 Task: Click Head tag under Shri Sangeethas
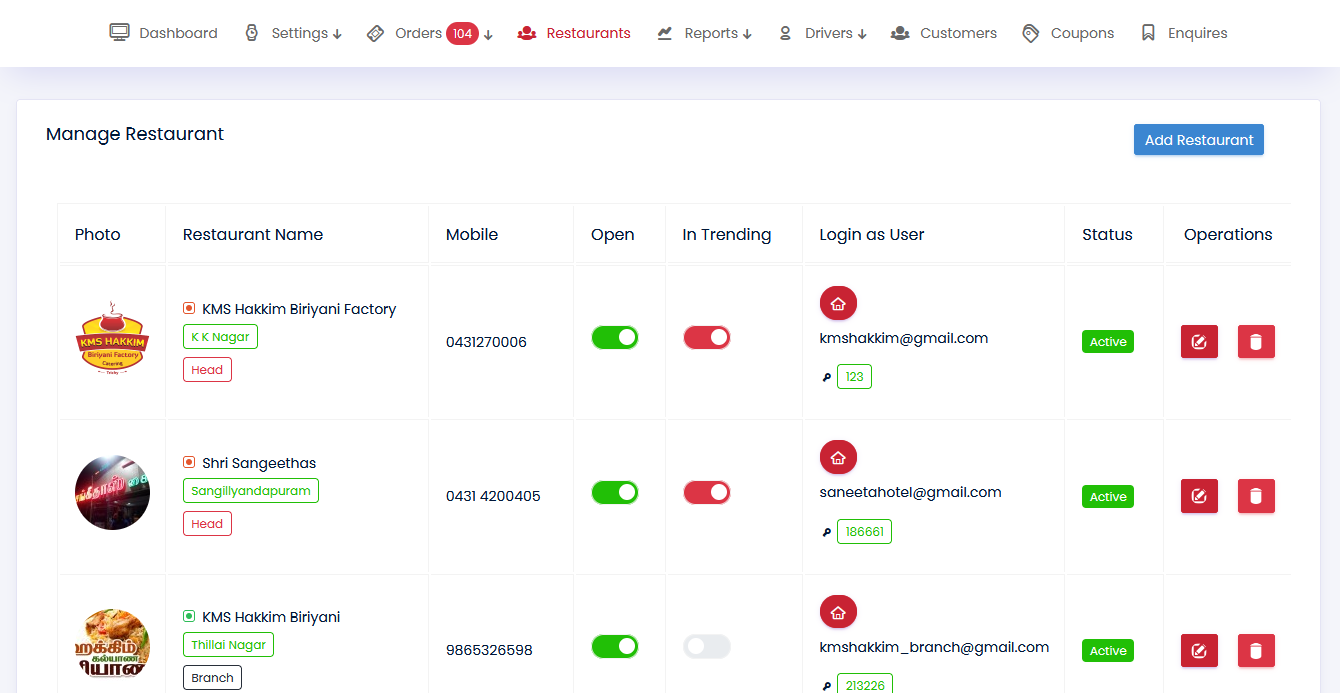click(207, 524)
